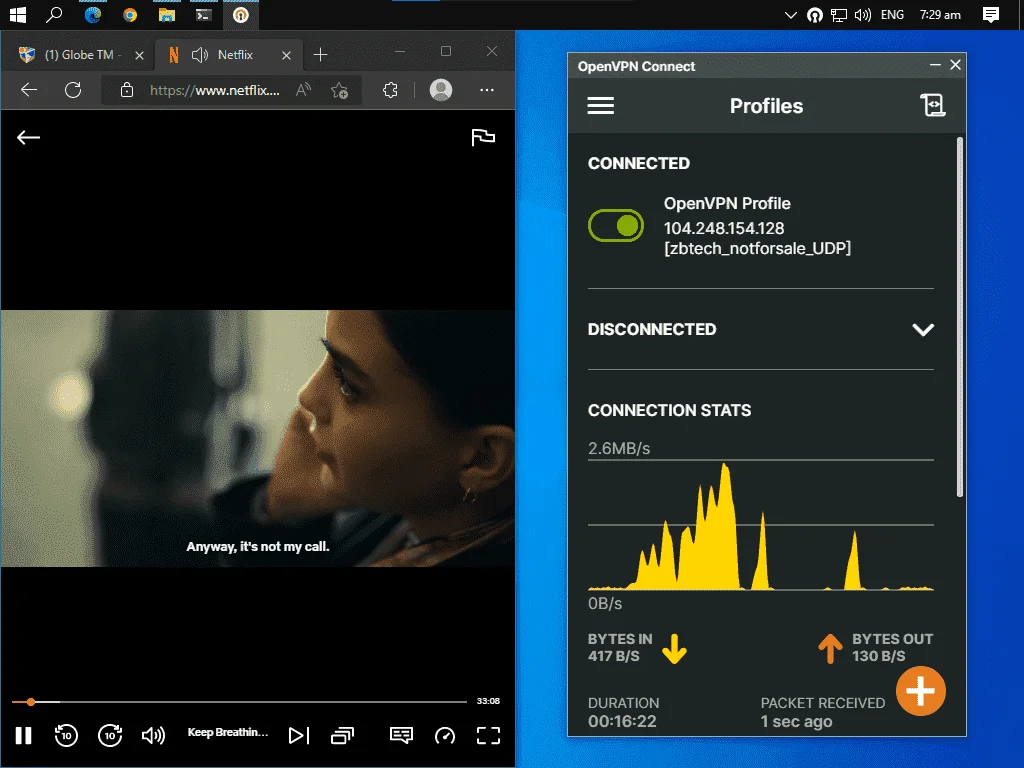Go back in the Edge browser
The height and width of the screenshot is (768, 1024).
pyautogui.click(x=29, y=90)
